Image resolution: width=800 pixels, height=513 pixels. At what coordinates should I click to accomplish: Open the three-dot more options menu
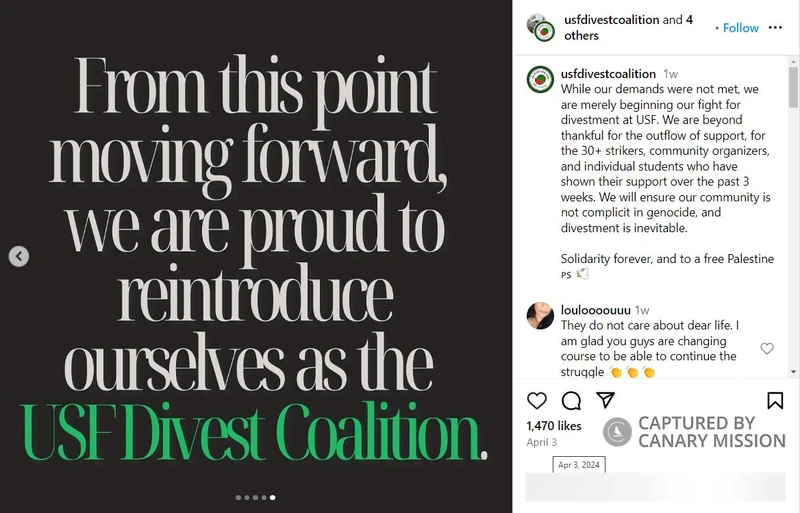tap(776, 28)
